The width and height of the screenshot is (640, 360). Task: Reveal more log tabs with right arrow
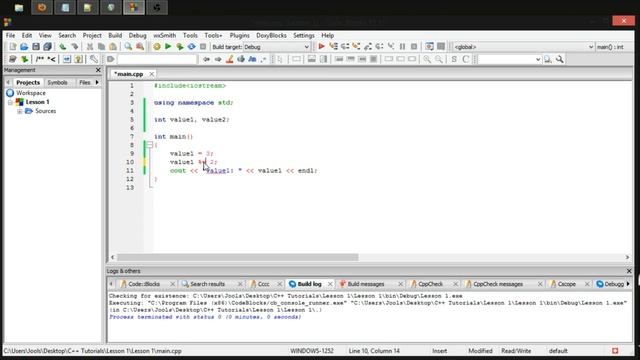[628, 284]
